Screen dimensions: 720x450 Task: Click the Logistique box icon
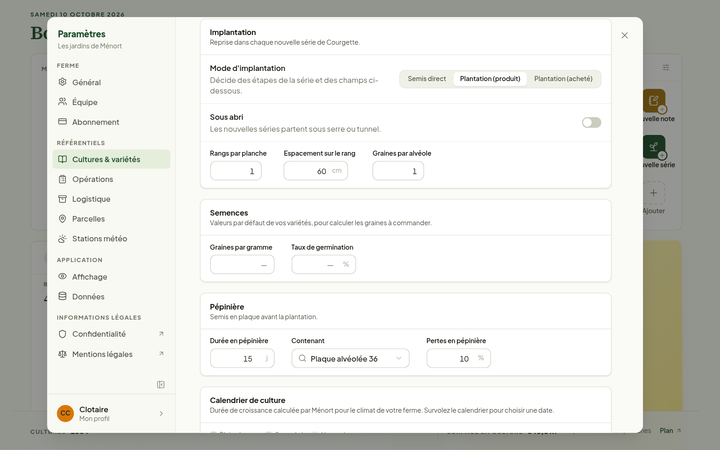tap(62, 198)
